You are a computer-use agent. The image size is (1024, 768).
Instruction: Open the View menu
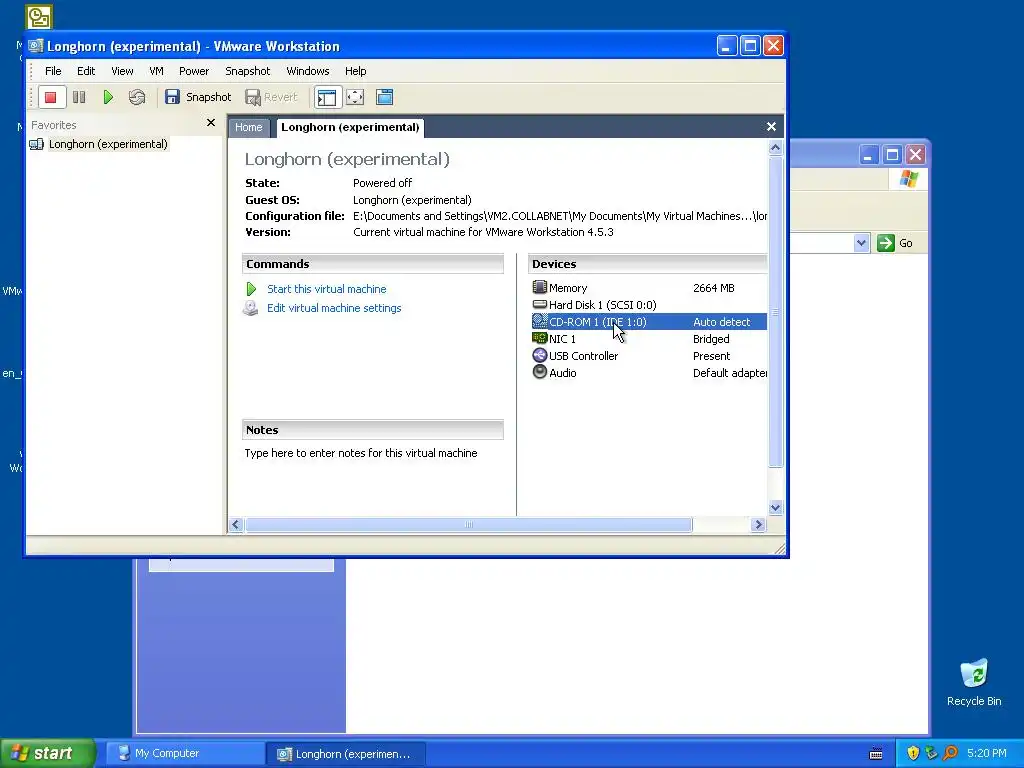click(122, 71)
